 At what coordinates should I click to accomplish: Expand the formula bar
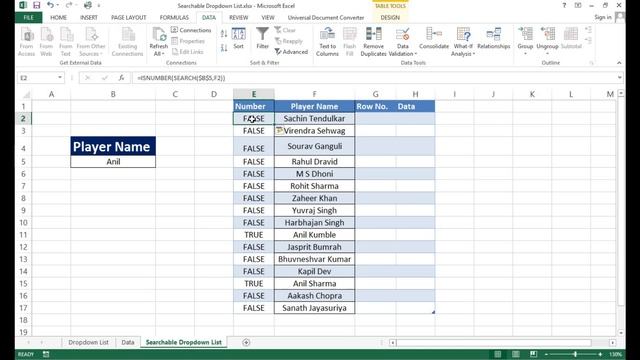[620, 78]
